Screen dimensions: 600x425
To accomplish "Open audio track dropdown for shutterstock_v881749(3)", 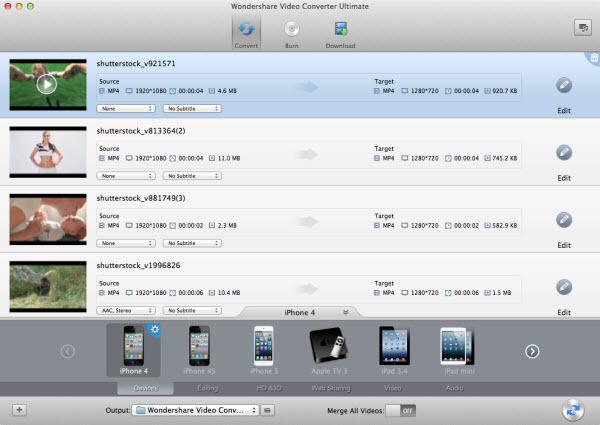I will point(126,243).
